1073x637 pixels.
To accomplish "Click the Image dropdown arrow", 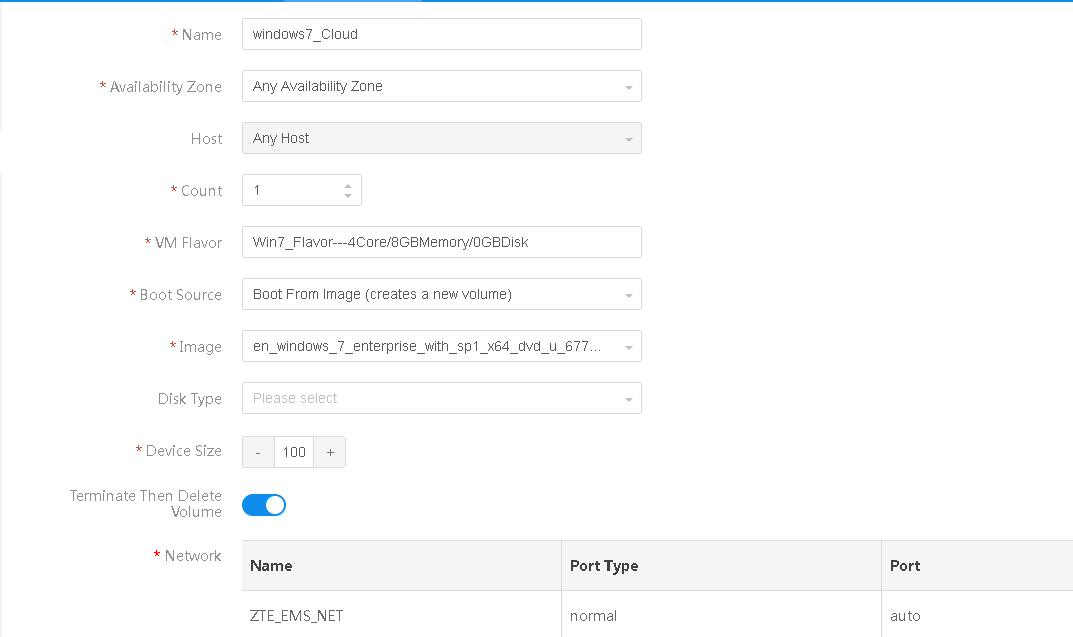I will [x=628, y=346].
